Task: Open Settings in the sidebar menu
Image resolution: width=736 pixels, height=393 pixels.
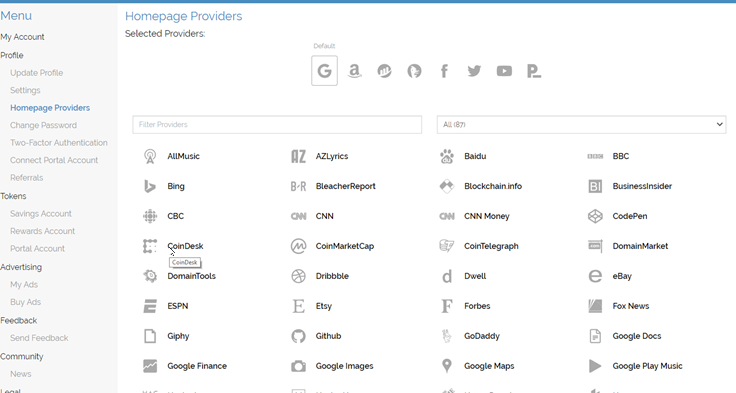Action: 25,90
